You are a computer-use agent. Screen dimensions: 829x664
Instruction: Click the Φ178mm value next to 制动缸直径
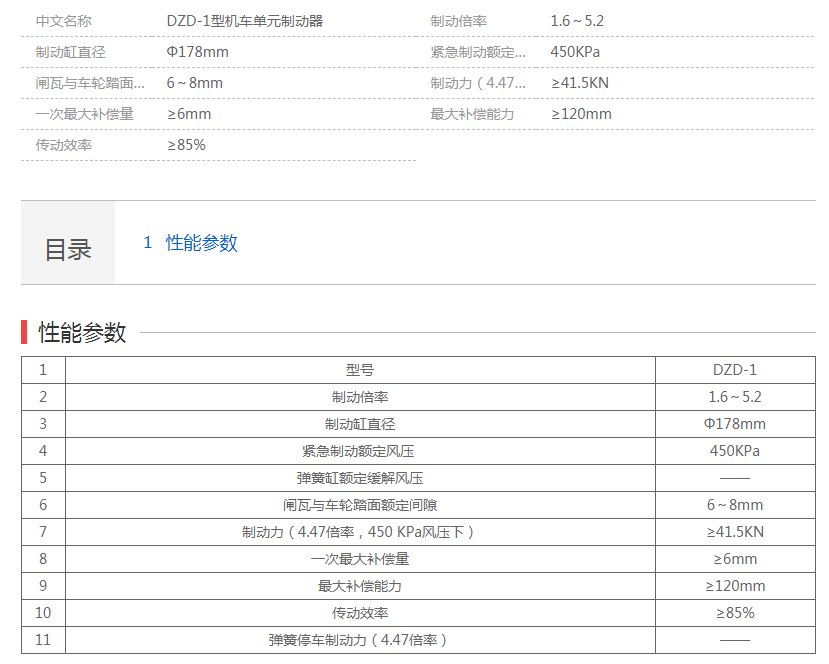[x=197, y=51]
